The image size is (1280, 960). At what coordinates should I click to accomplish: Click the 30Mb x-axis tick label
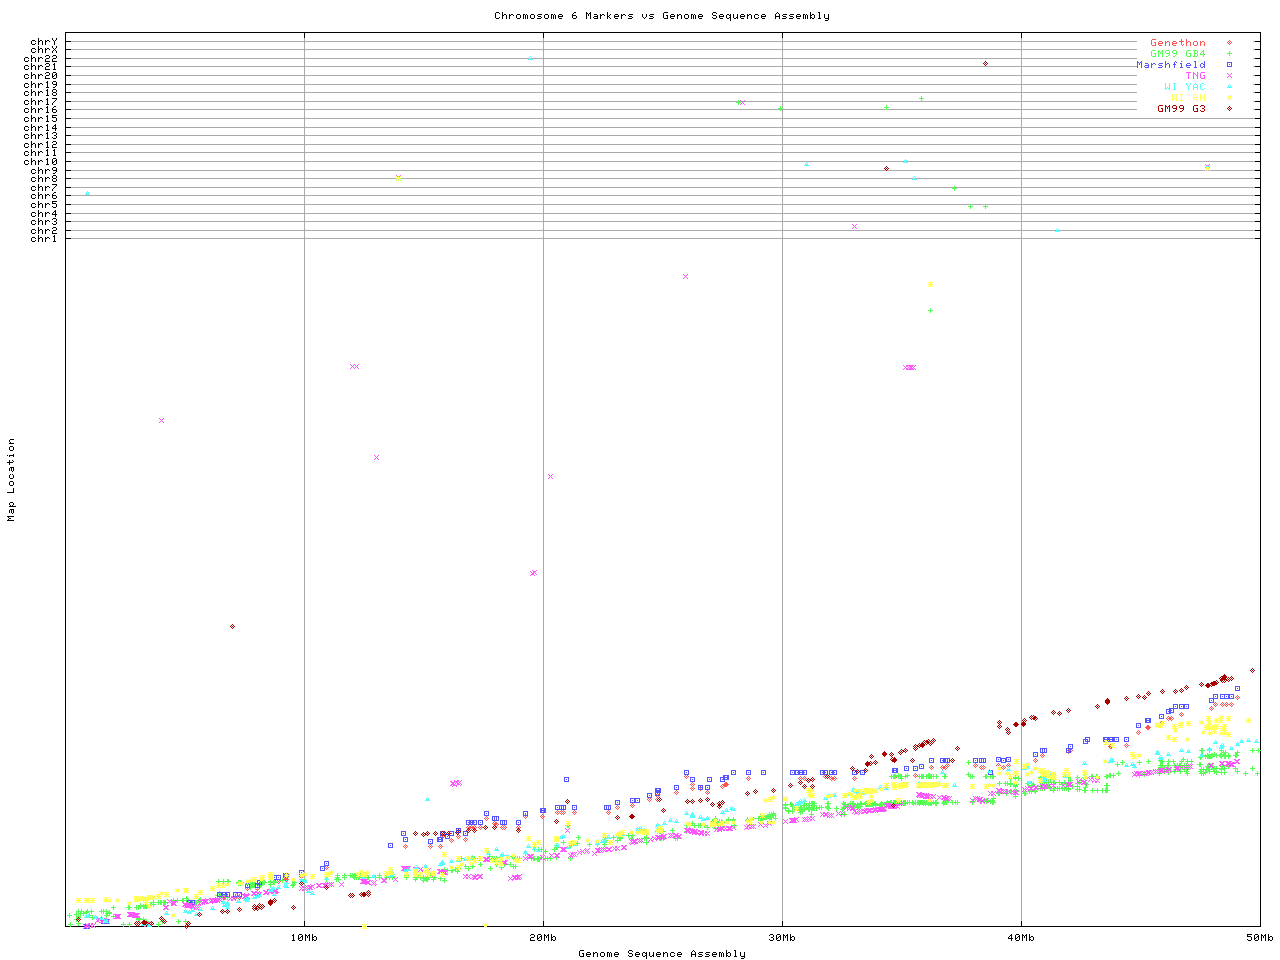(782, 938)
